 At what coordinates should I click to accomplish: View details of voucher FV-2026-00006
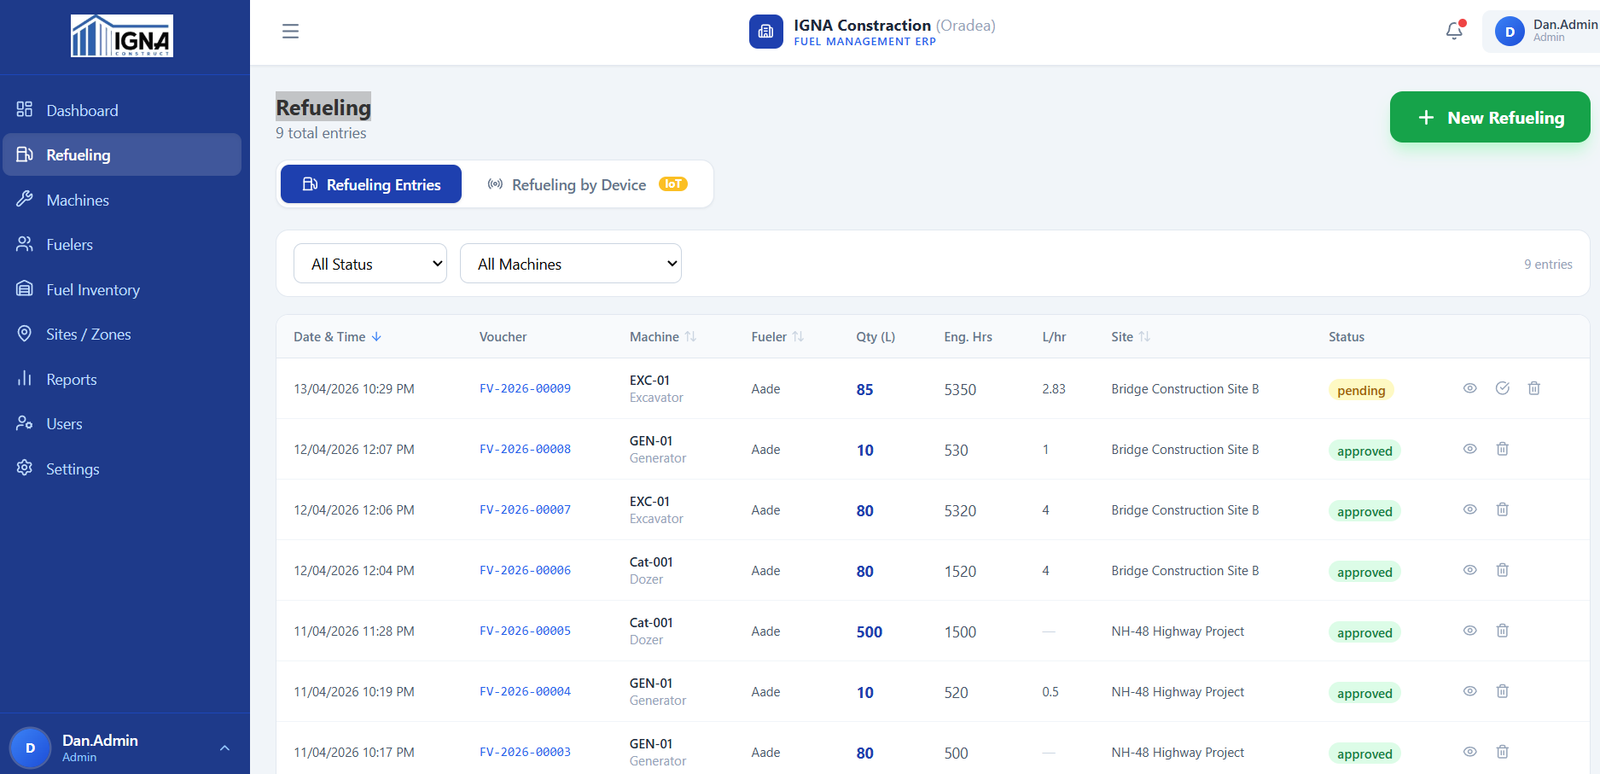[x=1470, y=570]
